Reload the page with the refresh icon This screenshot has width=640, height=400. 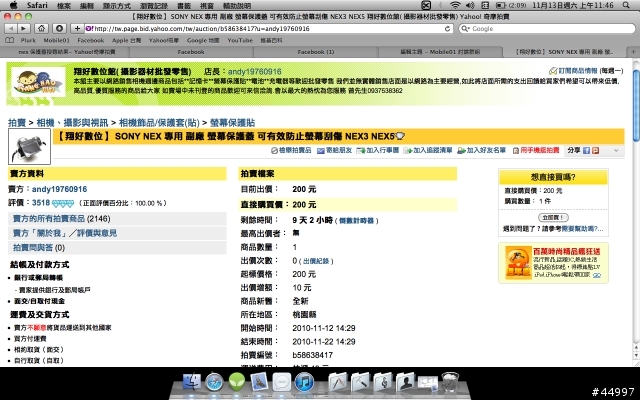447,29
